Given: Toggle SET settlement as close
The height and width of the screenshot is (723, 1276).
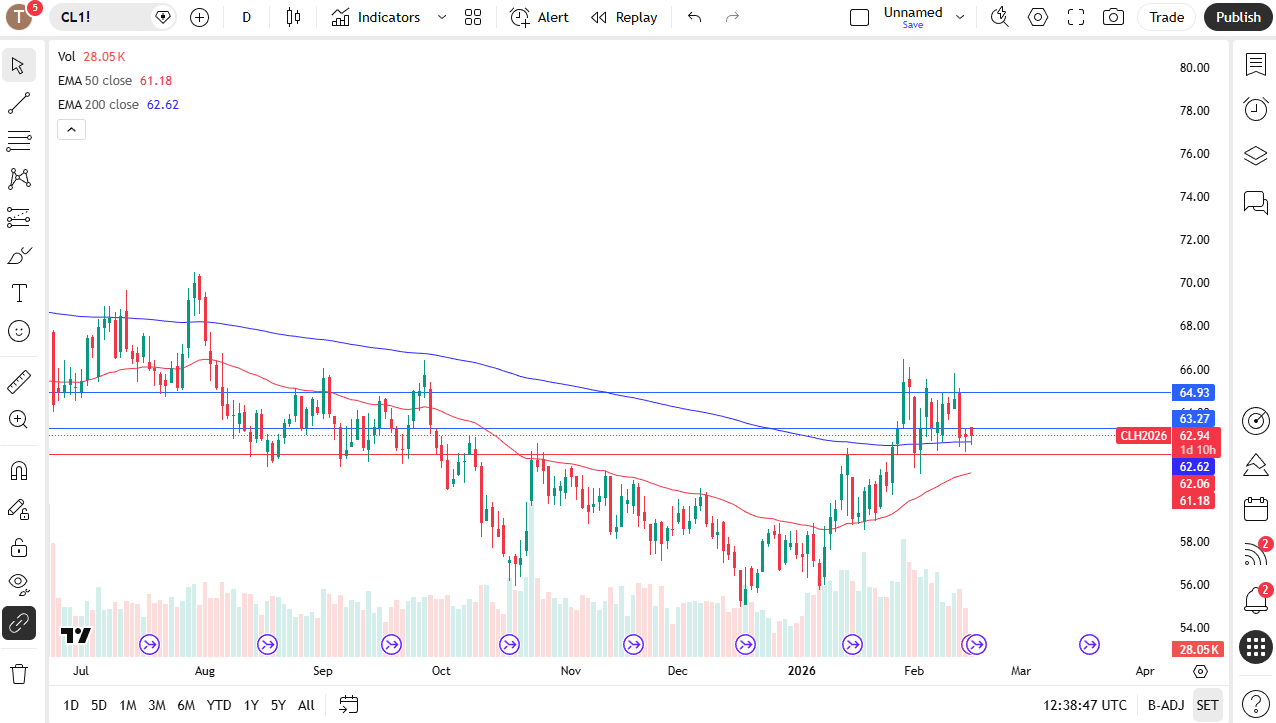Looking at the screenshot, I should click(x=1207, y=705).
